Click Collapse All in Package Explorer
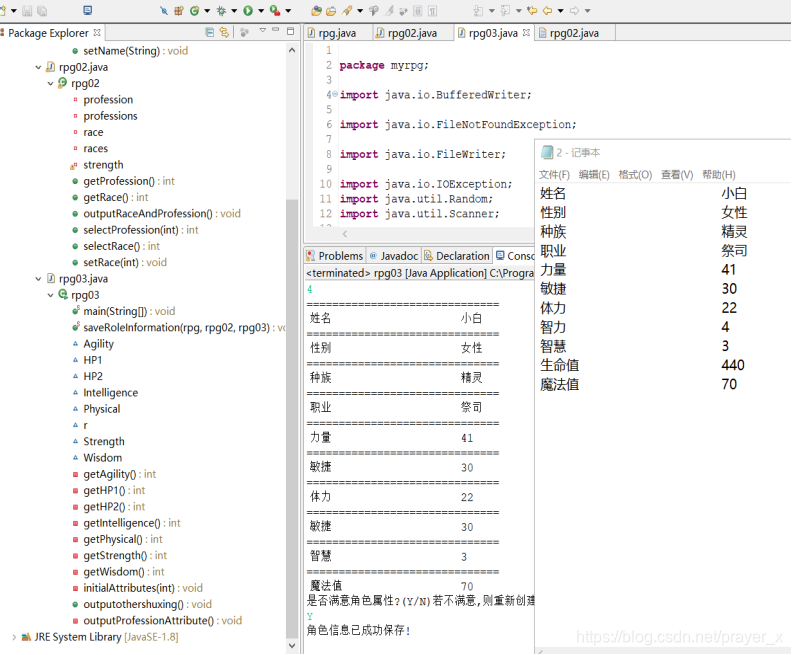 pos(210,32)
